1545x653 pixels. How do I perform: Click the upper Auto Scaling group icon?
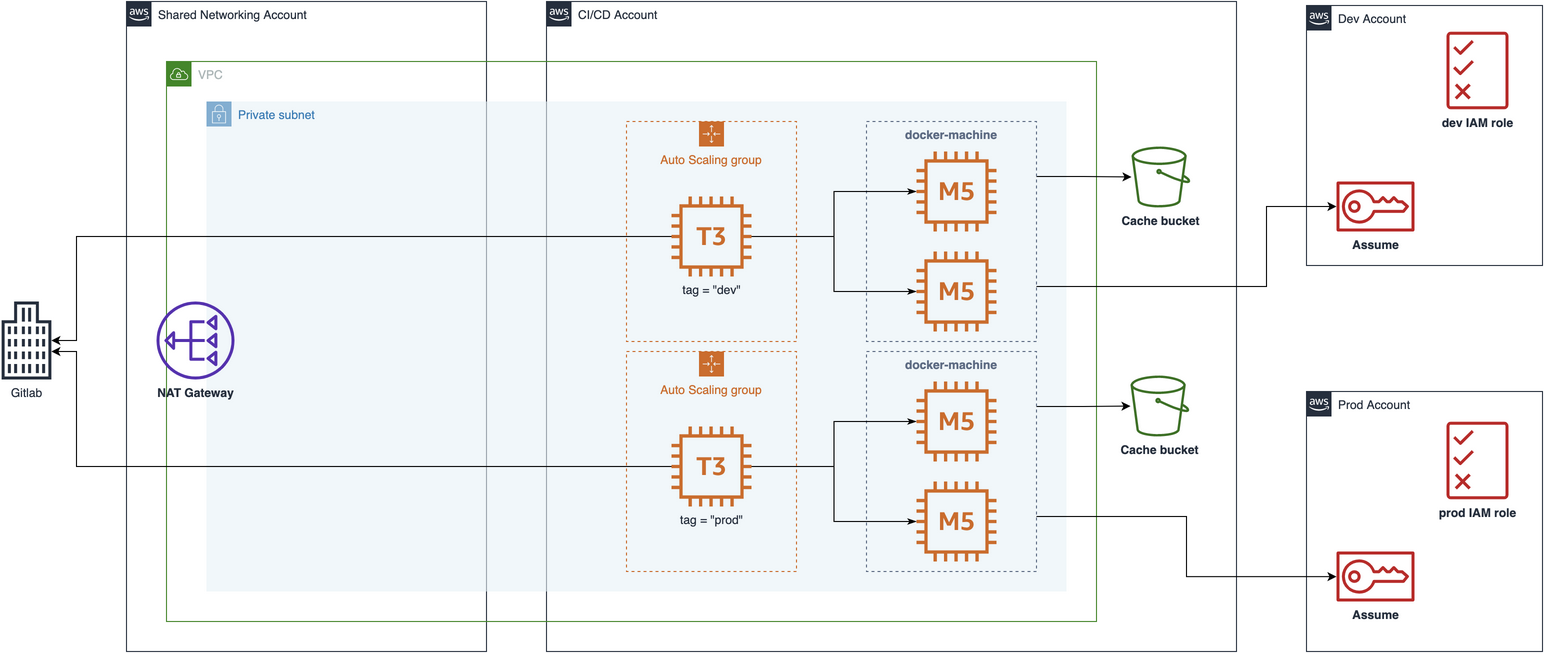[x=711, y=134]
